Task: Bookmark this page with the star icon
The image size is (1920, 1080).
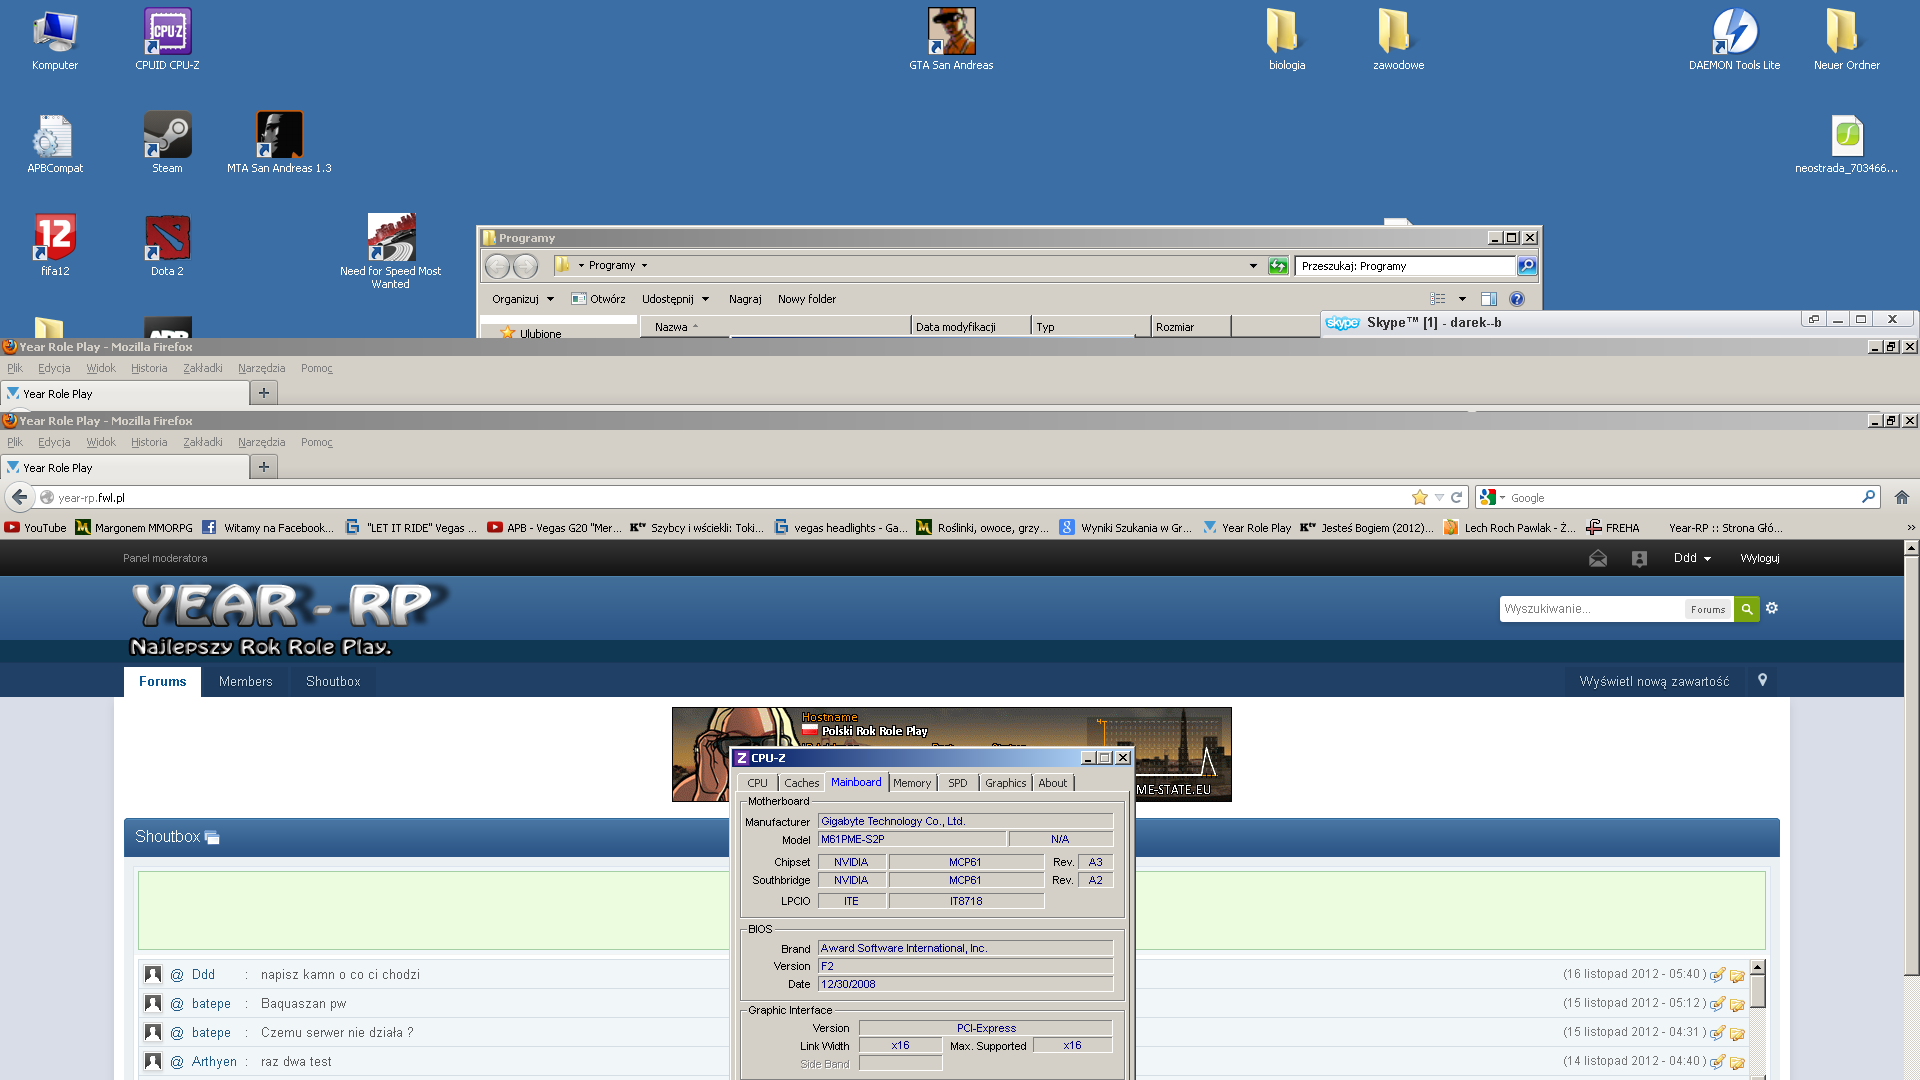Action: point(1420,498)
